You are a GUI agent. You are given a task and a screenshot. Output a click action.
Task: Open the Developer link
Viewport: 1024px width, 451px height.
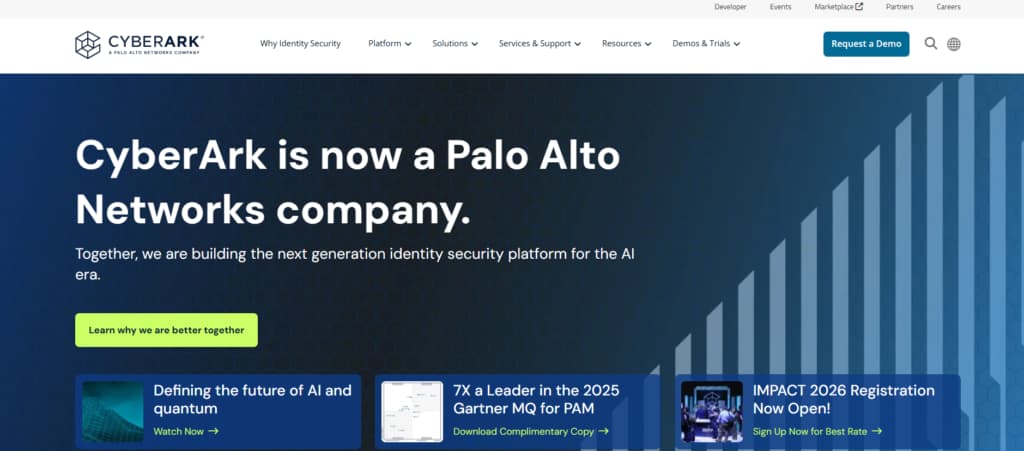(x=730, y=7)
